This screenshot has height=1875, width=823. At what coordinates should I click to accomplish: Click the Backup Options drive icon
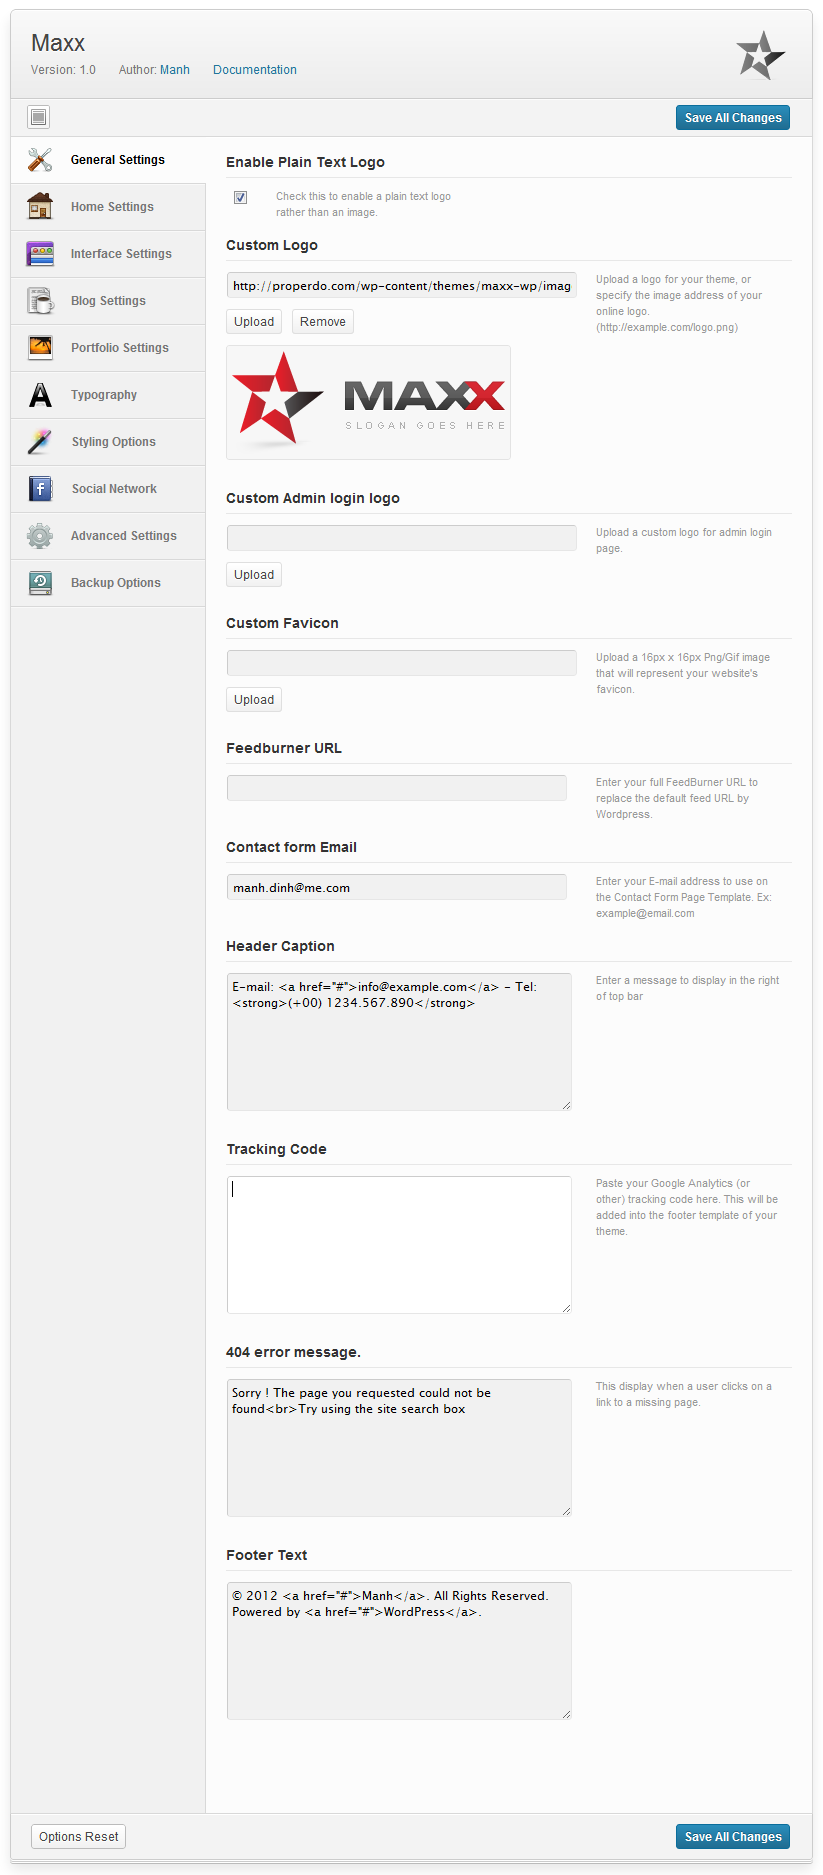(40, 583)
